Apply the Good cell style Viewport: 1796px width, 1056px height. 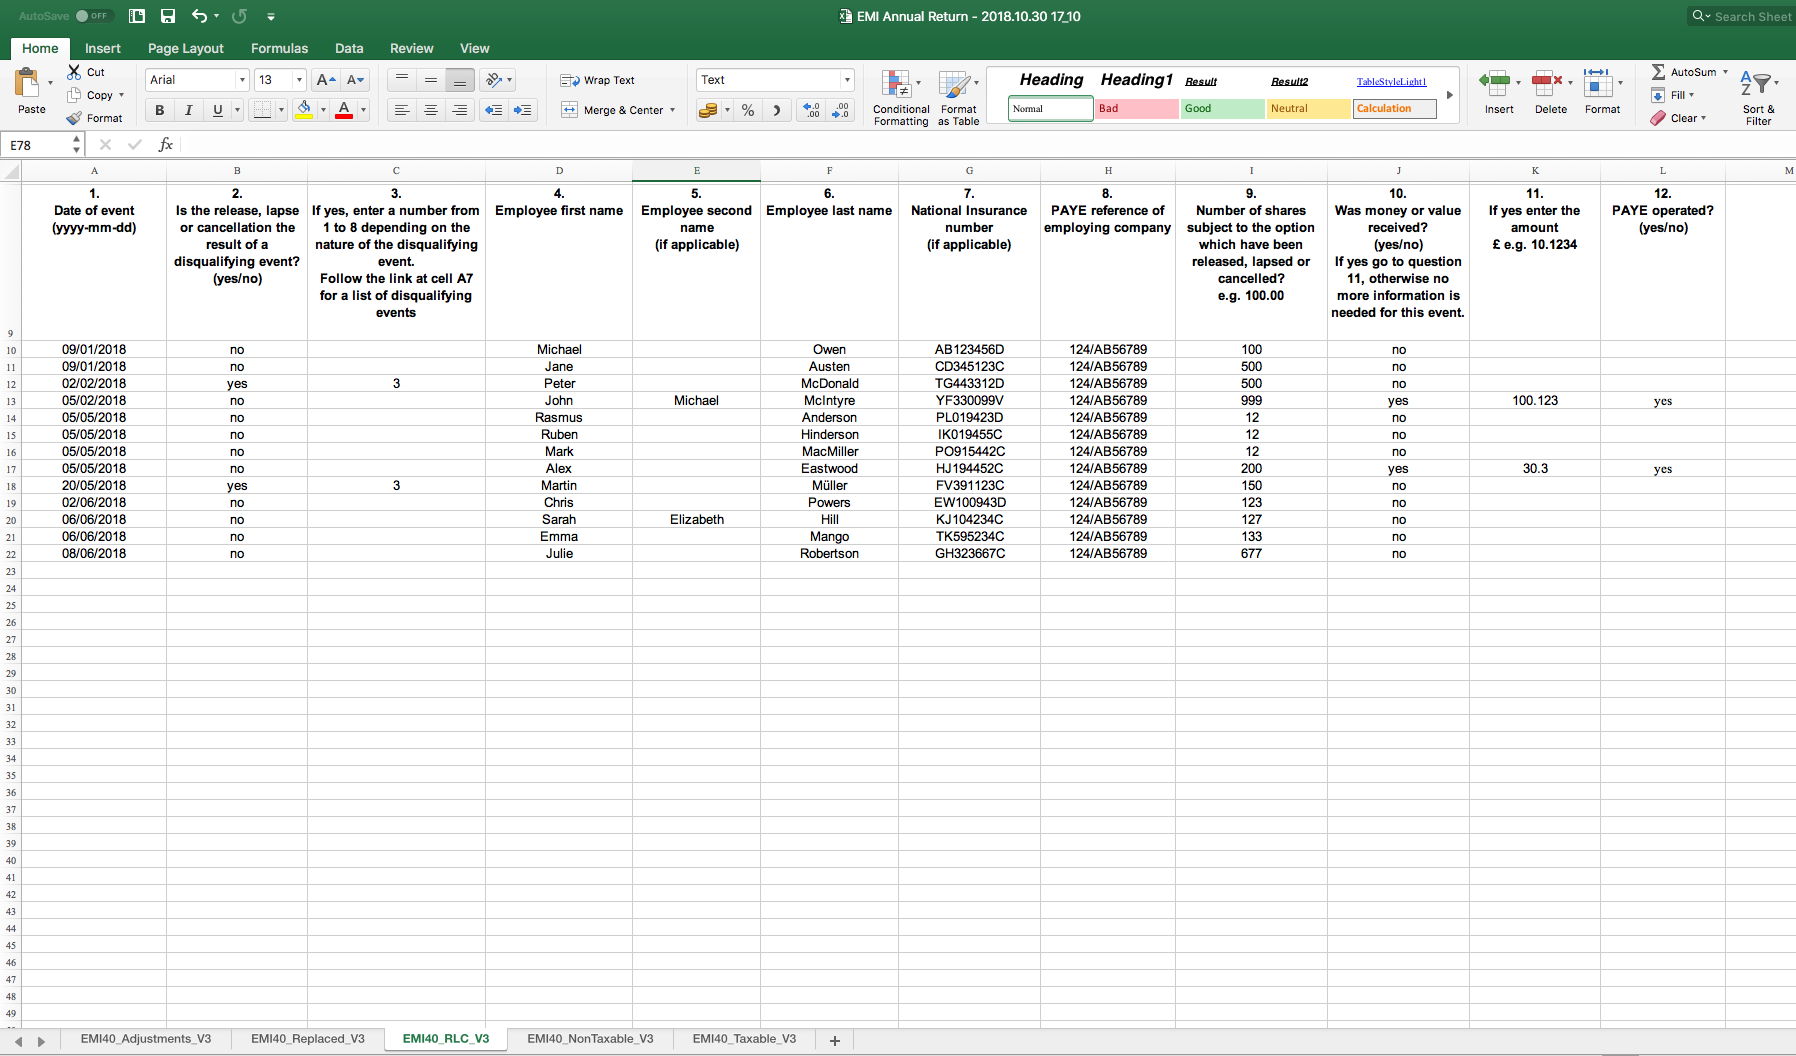pos(1223,109)
